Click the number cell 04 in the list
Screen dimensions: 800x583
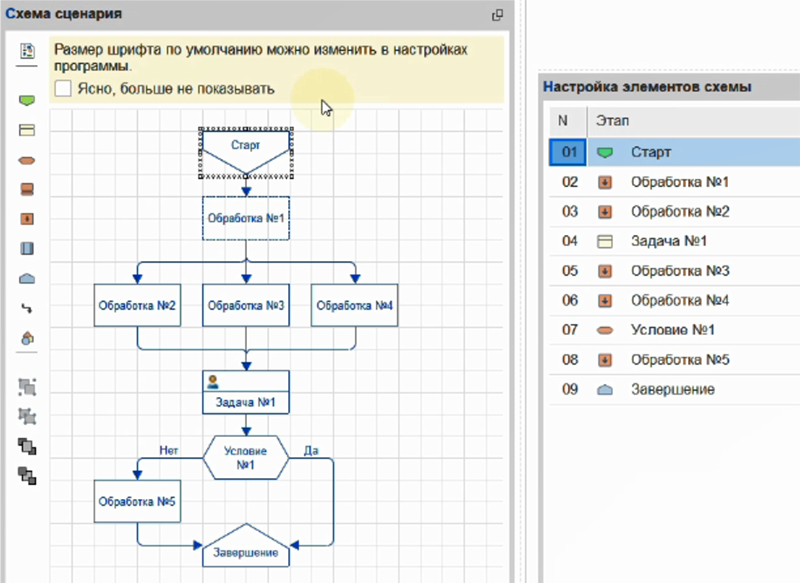[x=569, y=241]
